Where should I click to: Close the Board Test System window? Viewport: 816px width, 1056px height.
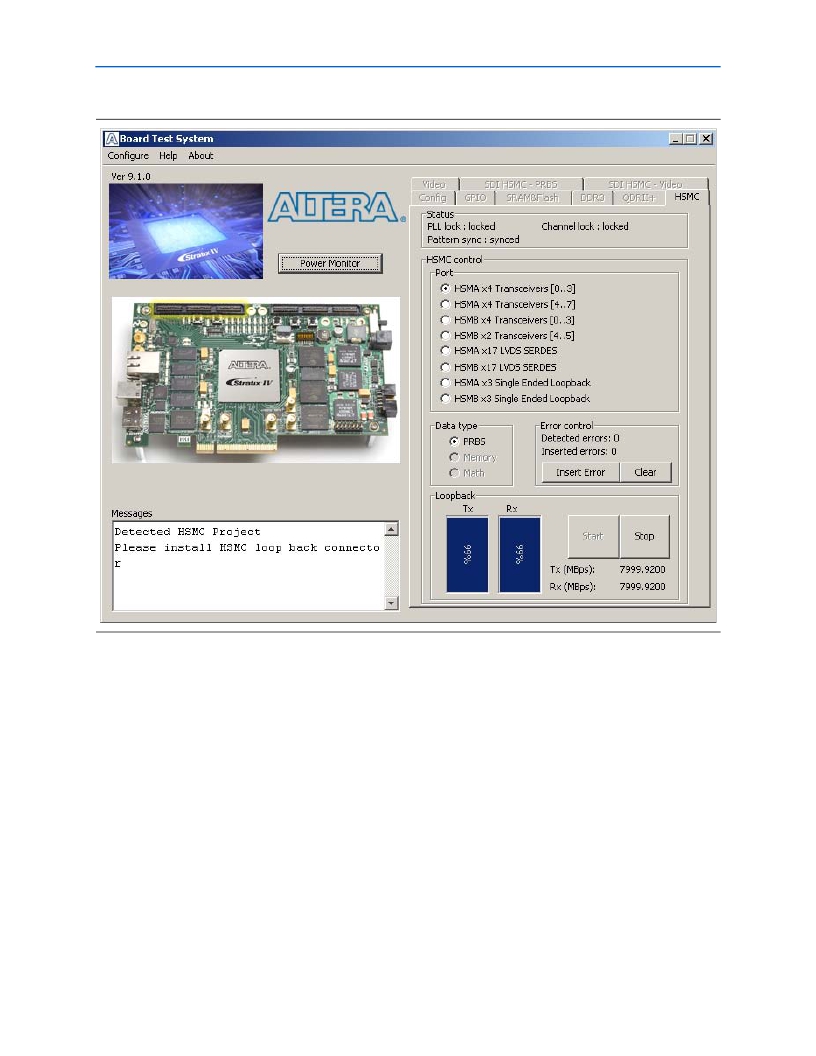706,139
